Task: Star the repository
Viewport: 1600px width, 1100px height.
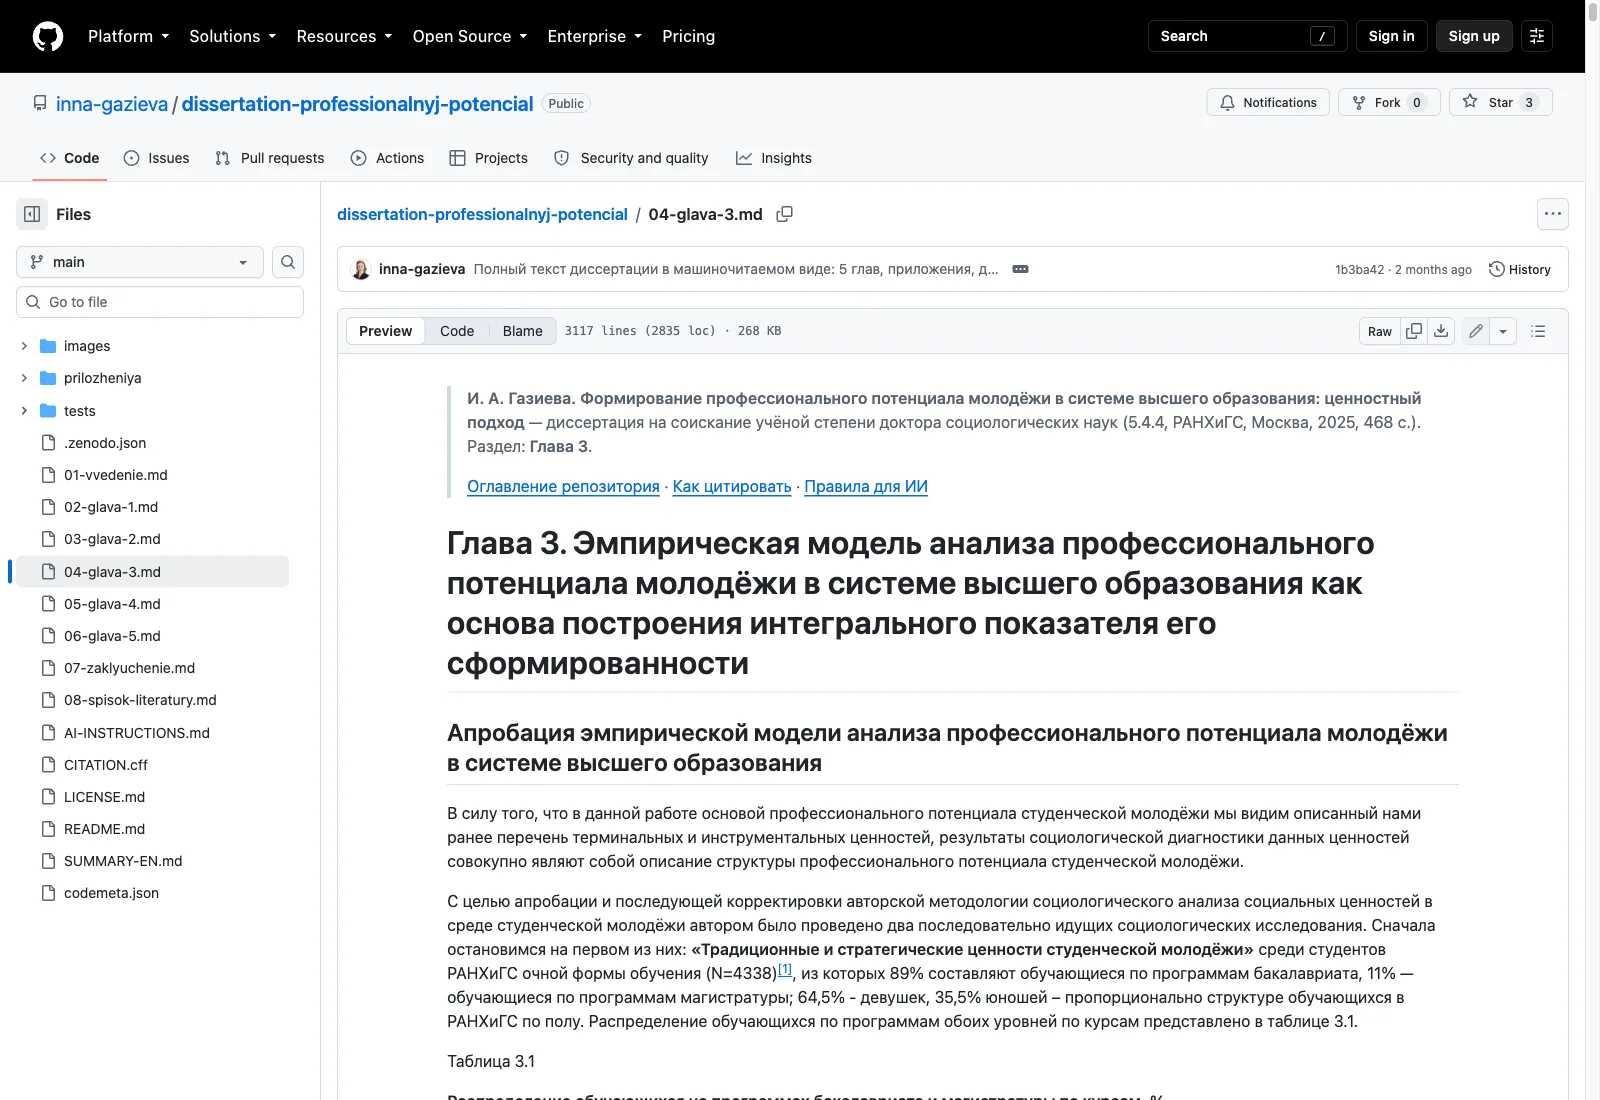Action: [x=1500, y=102]
